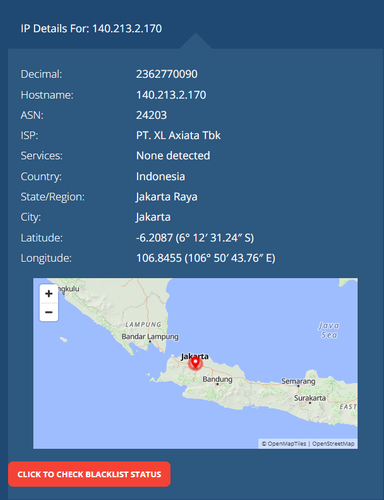The width and height of the screenshot is (384, 500).
Task: Select the ISP value PT. XL Axiata Tbk
Action: point(178,135)
